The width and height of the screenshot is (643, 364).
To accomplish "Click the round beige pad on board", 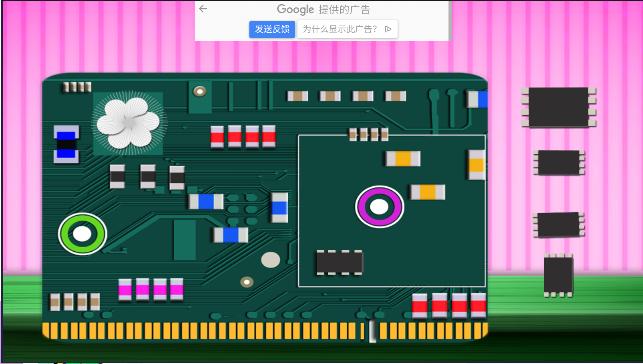I will tap(271, 260).
